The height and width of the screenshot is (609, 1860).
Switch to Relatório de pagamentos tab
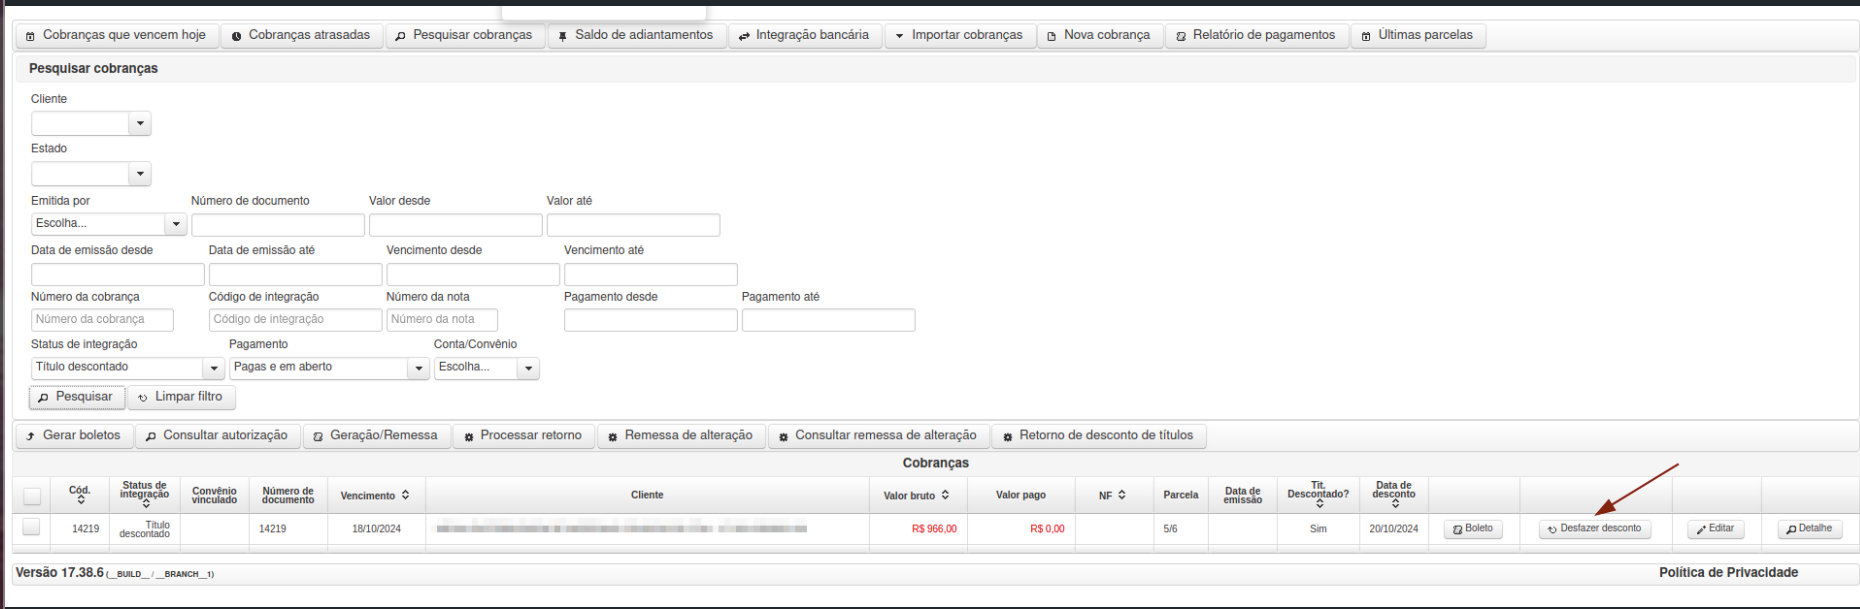point(1255,36)
